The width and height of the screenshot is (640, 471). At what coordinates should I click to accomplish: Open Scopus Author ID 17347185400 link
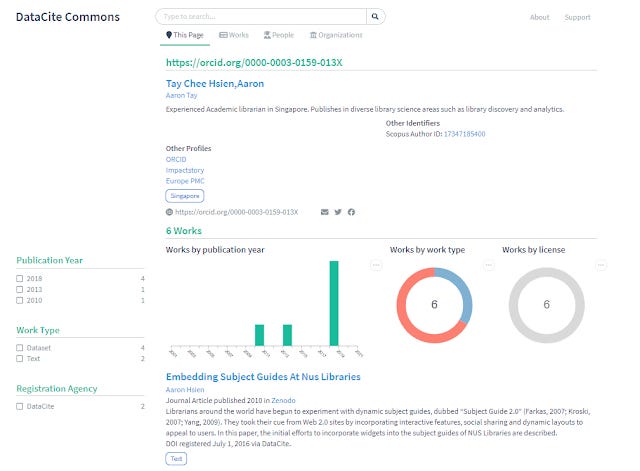(x=464, y=134)
